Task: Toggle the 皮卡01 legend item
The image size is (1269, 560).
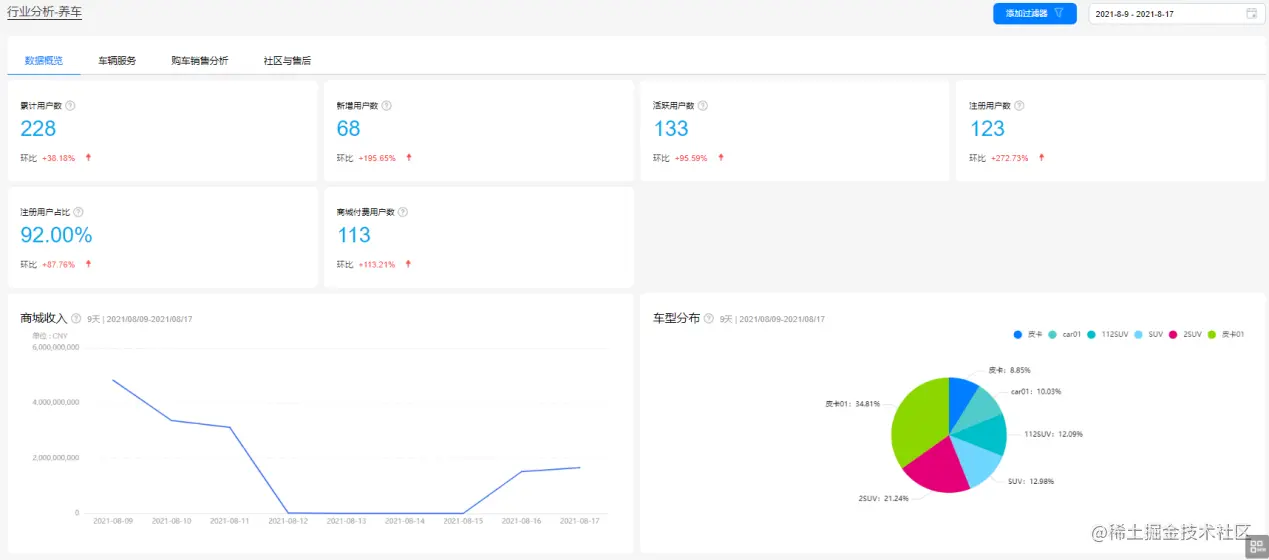Action: point(1225,334)
